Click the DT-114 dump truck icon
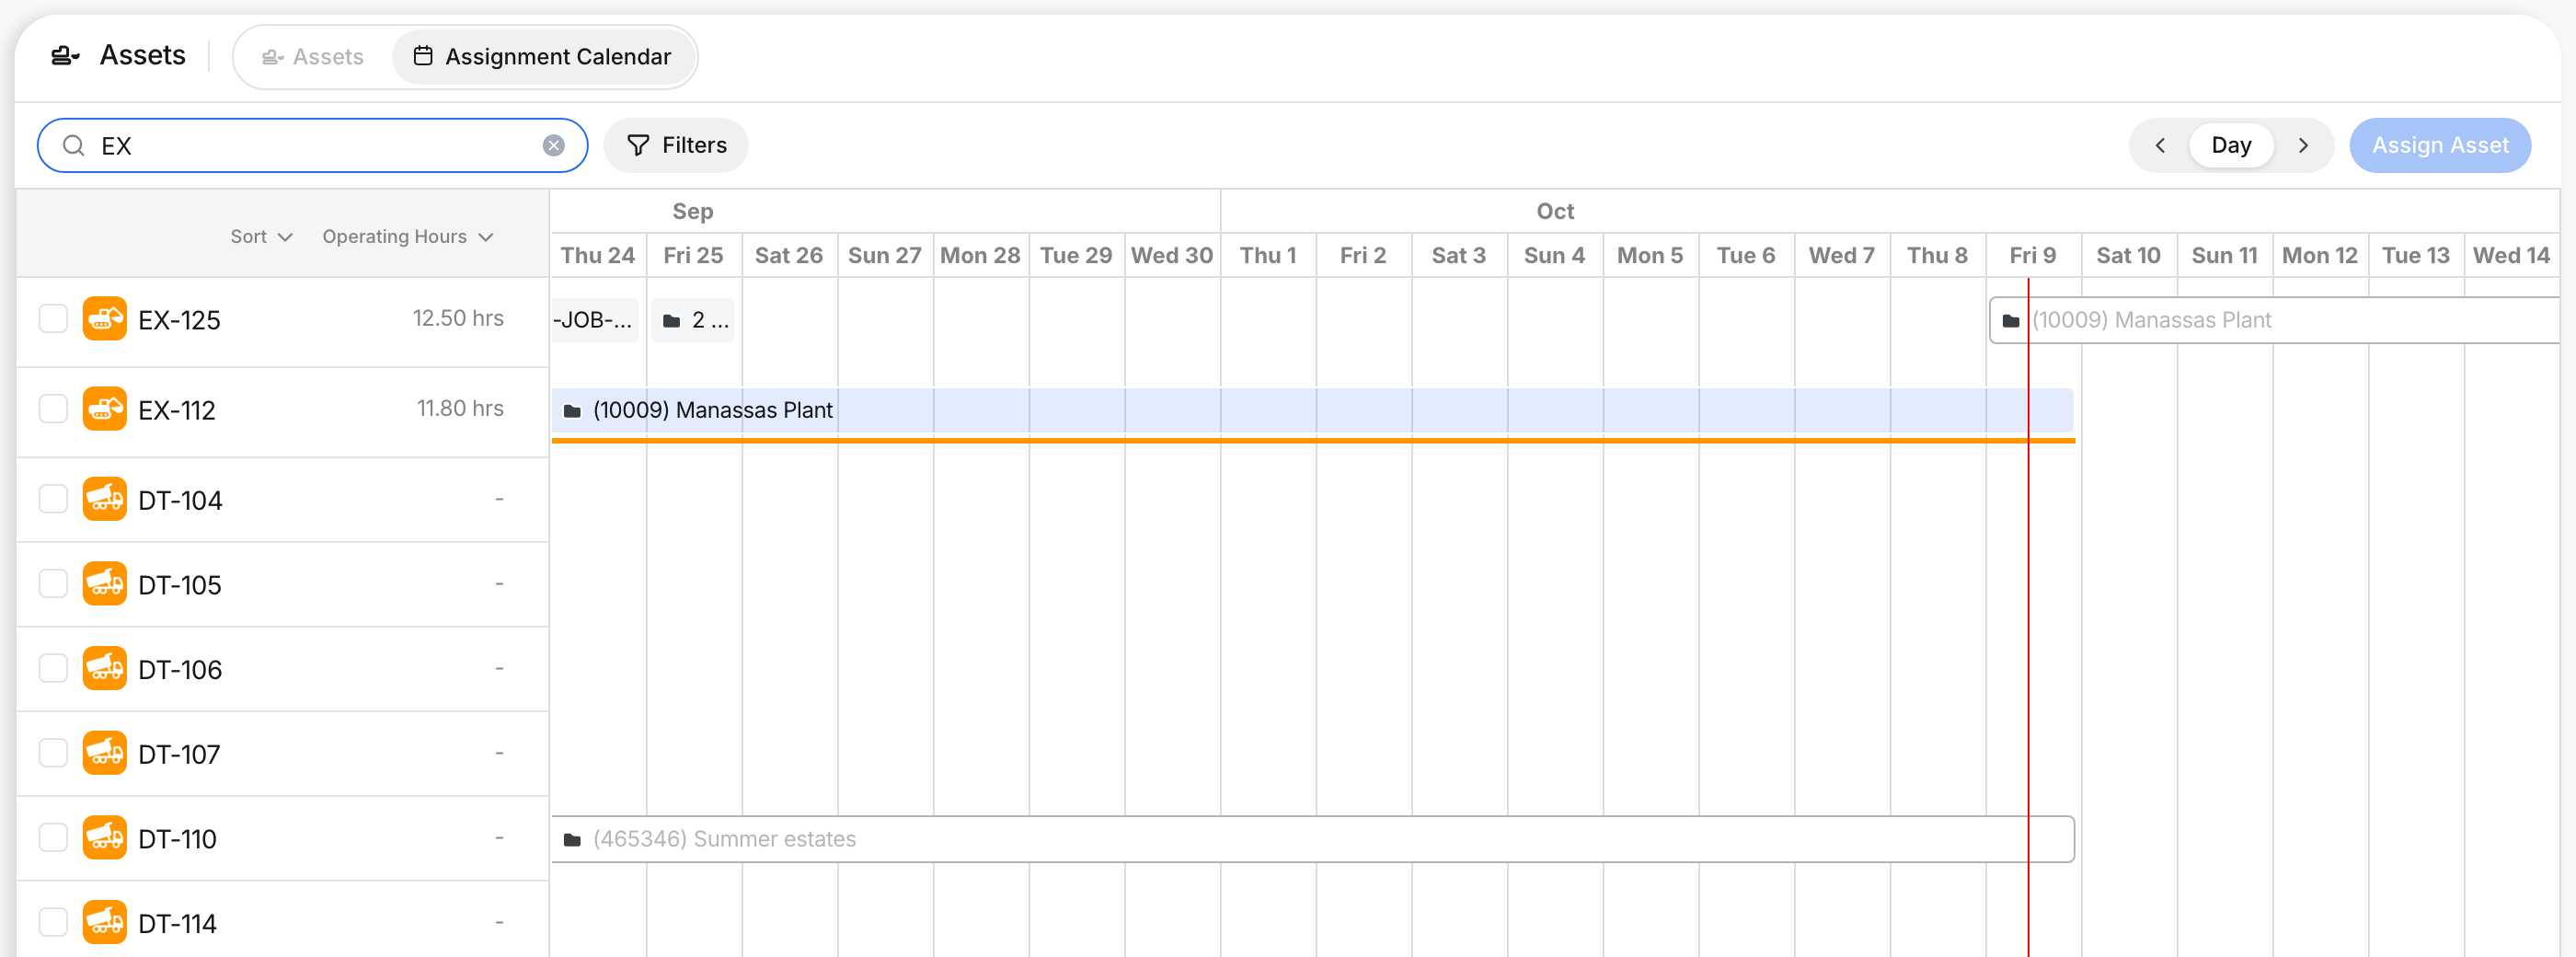 [105, 923]
